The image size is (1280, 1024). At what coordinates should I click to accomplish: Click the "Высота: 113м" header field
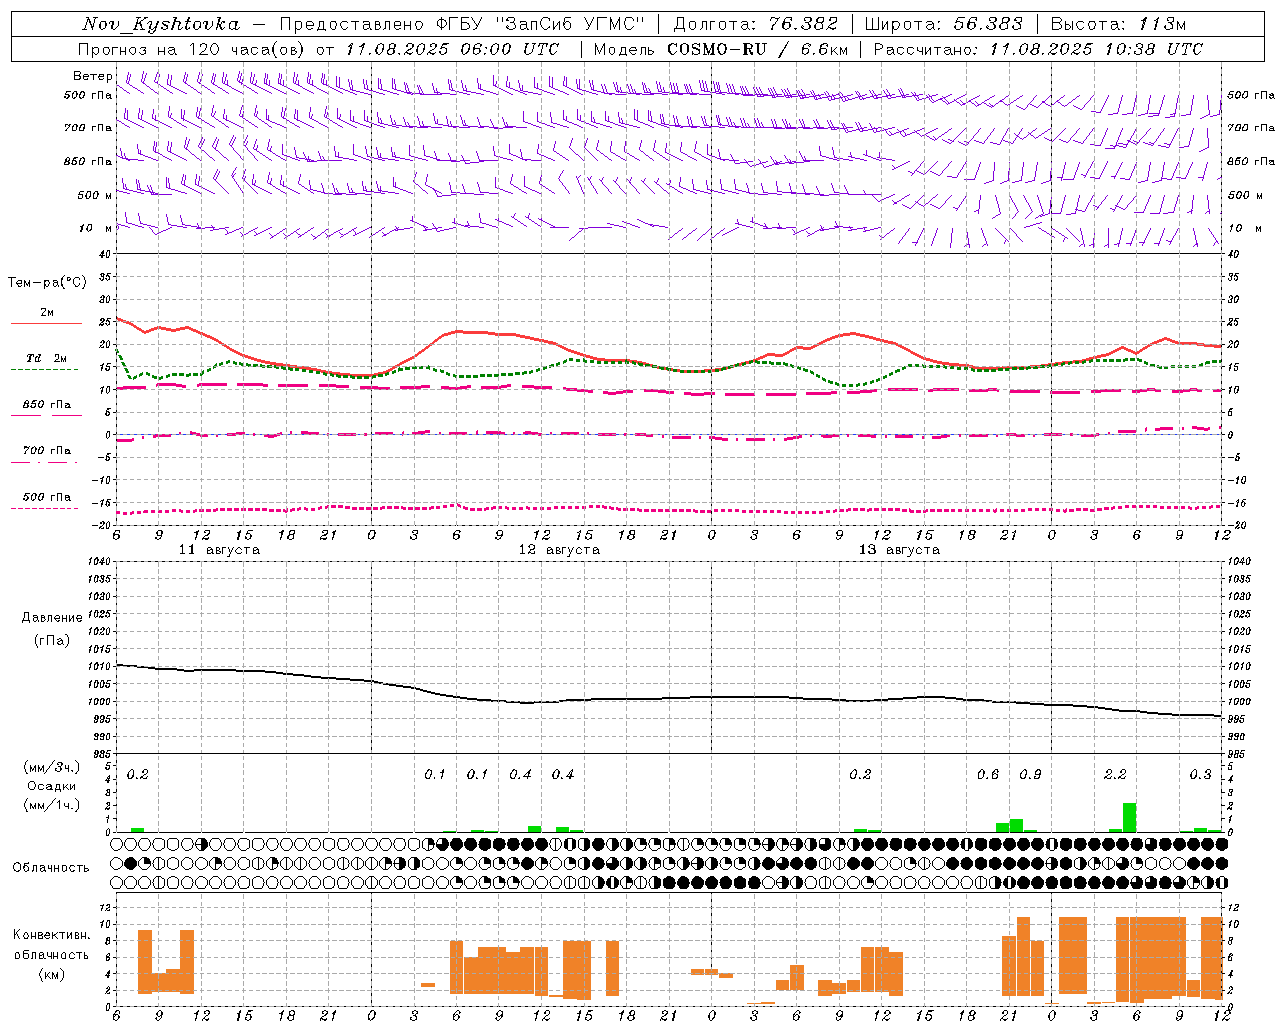(1118, 24)
